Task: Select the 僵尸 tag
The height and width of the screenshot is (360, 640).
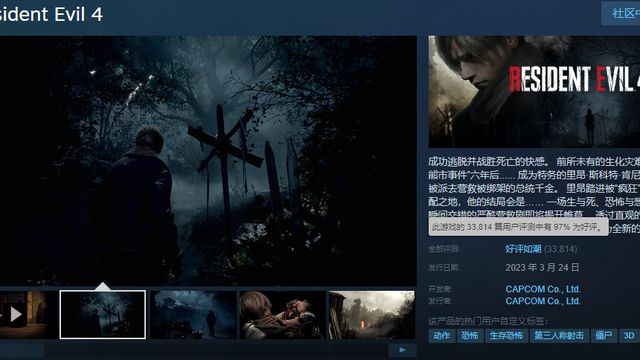Action: tap(604, 336)
